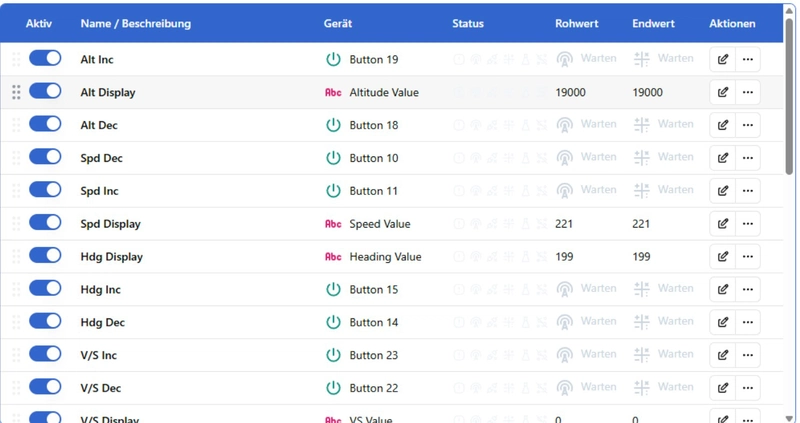800x423 pixels.
Task: Click the edit icon for Spd Display
Action: click(723, 224)
